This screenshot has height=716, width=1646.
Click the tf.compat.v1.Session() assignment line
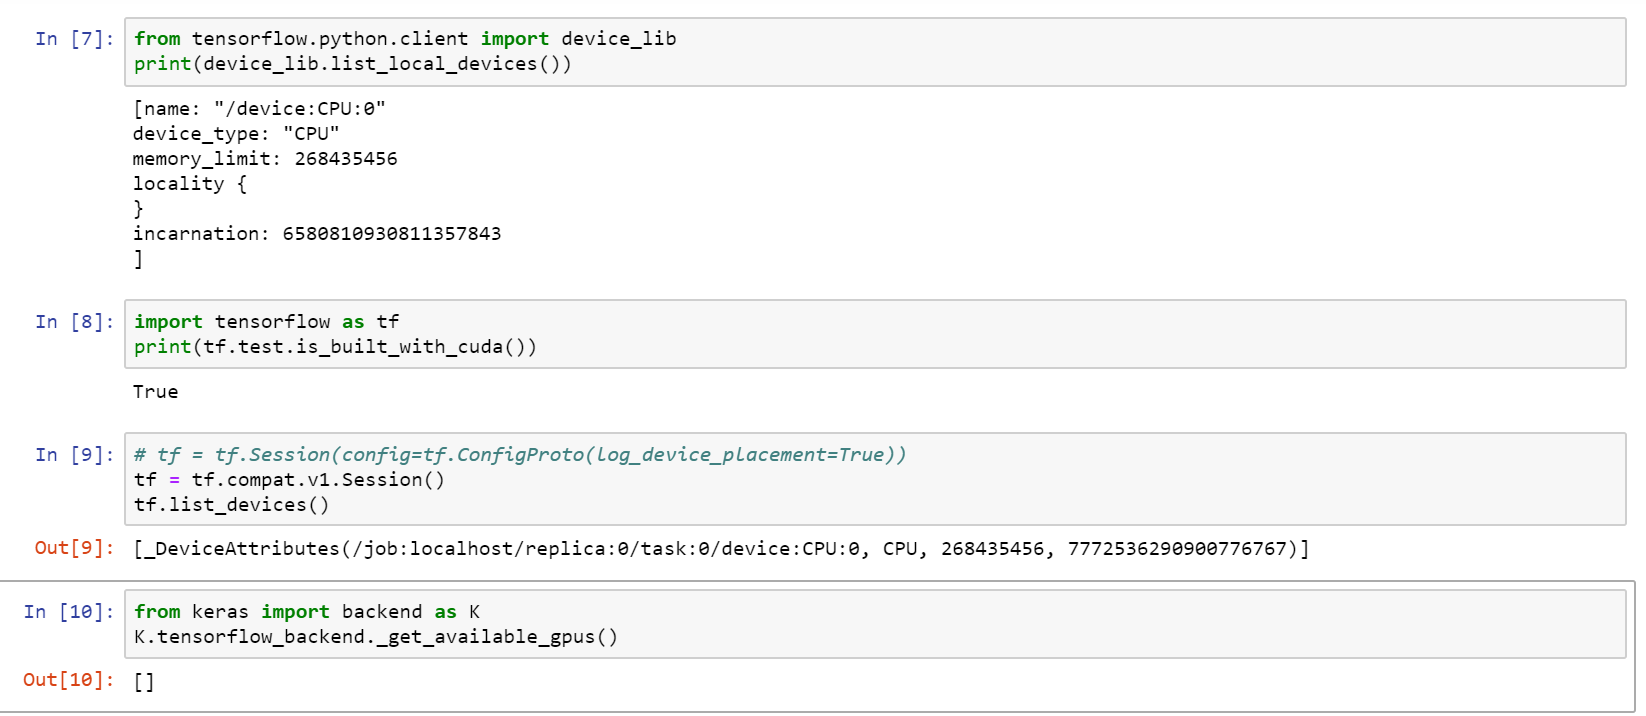point(289,480)
